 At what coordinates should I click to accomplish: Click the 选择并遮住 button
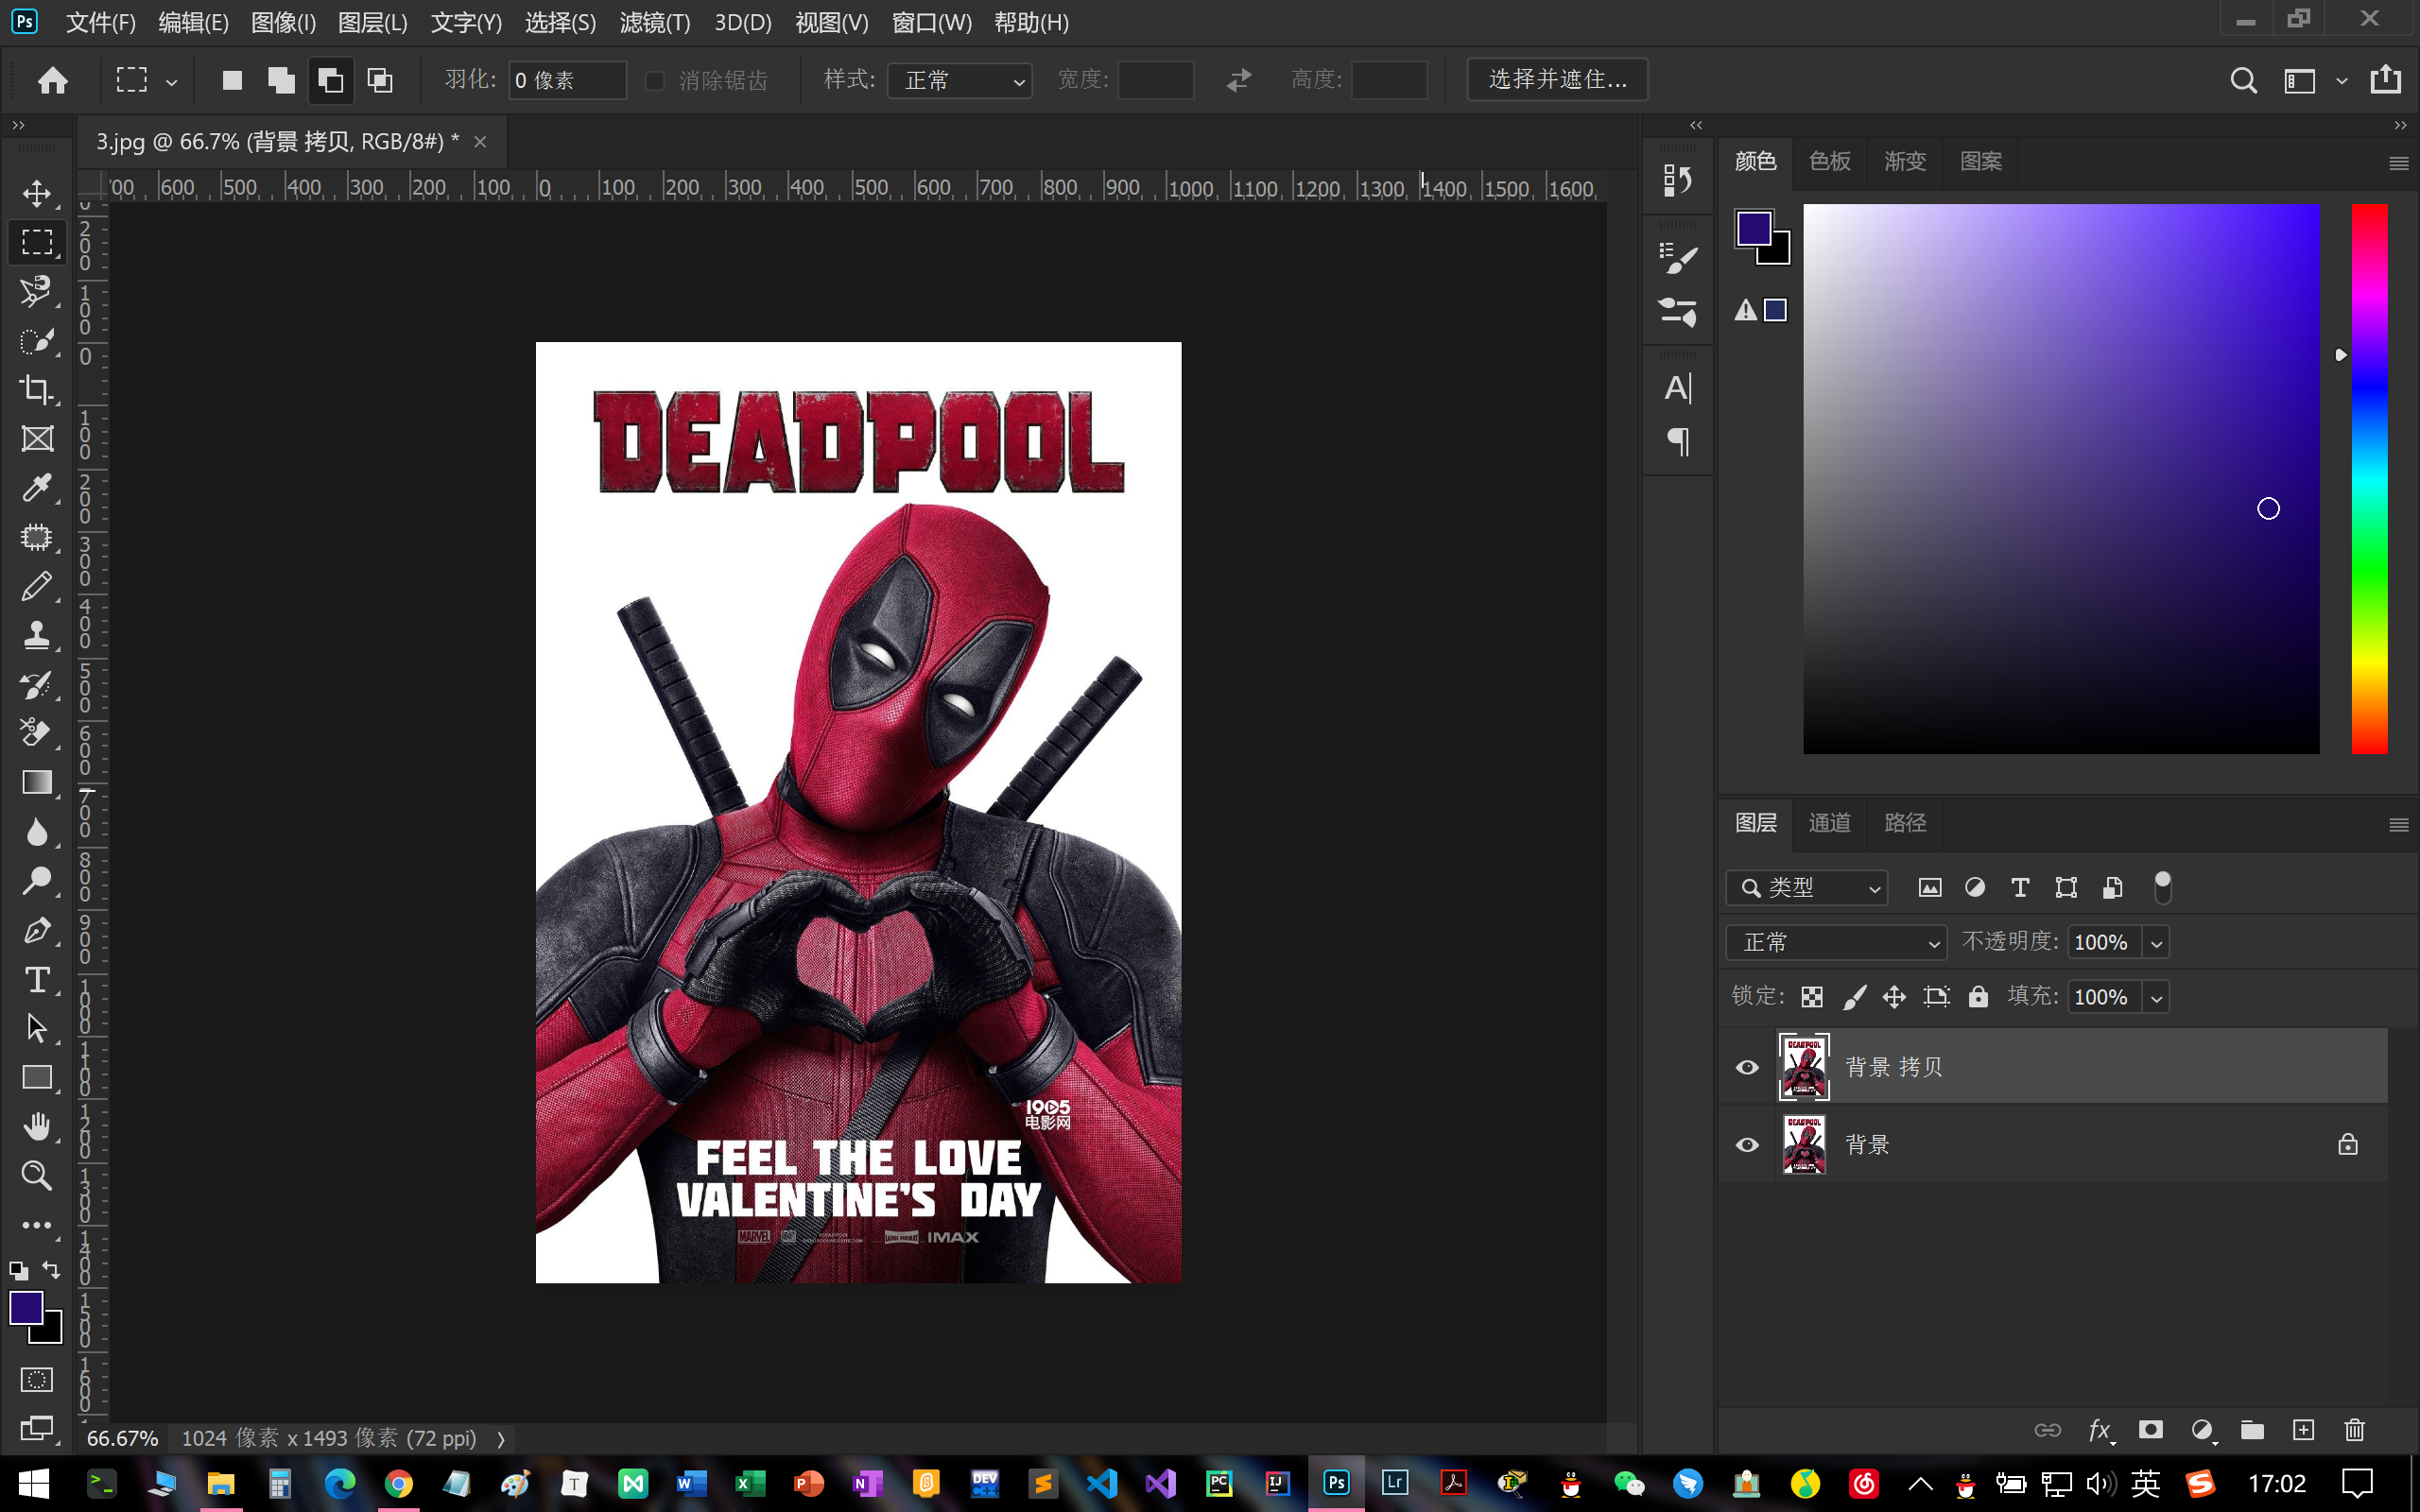(1557, 80)
